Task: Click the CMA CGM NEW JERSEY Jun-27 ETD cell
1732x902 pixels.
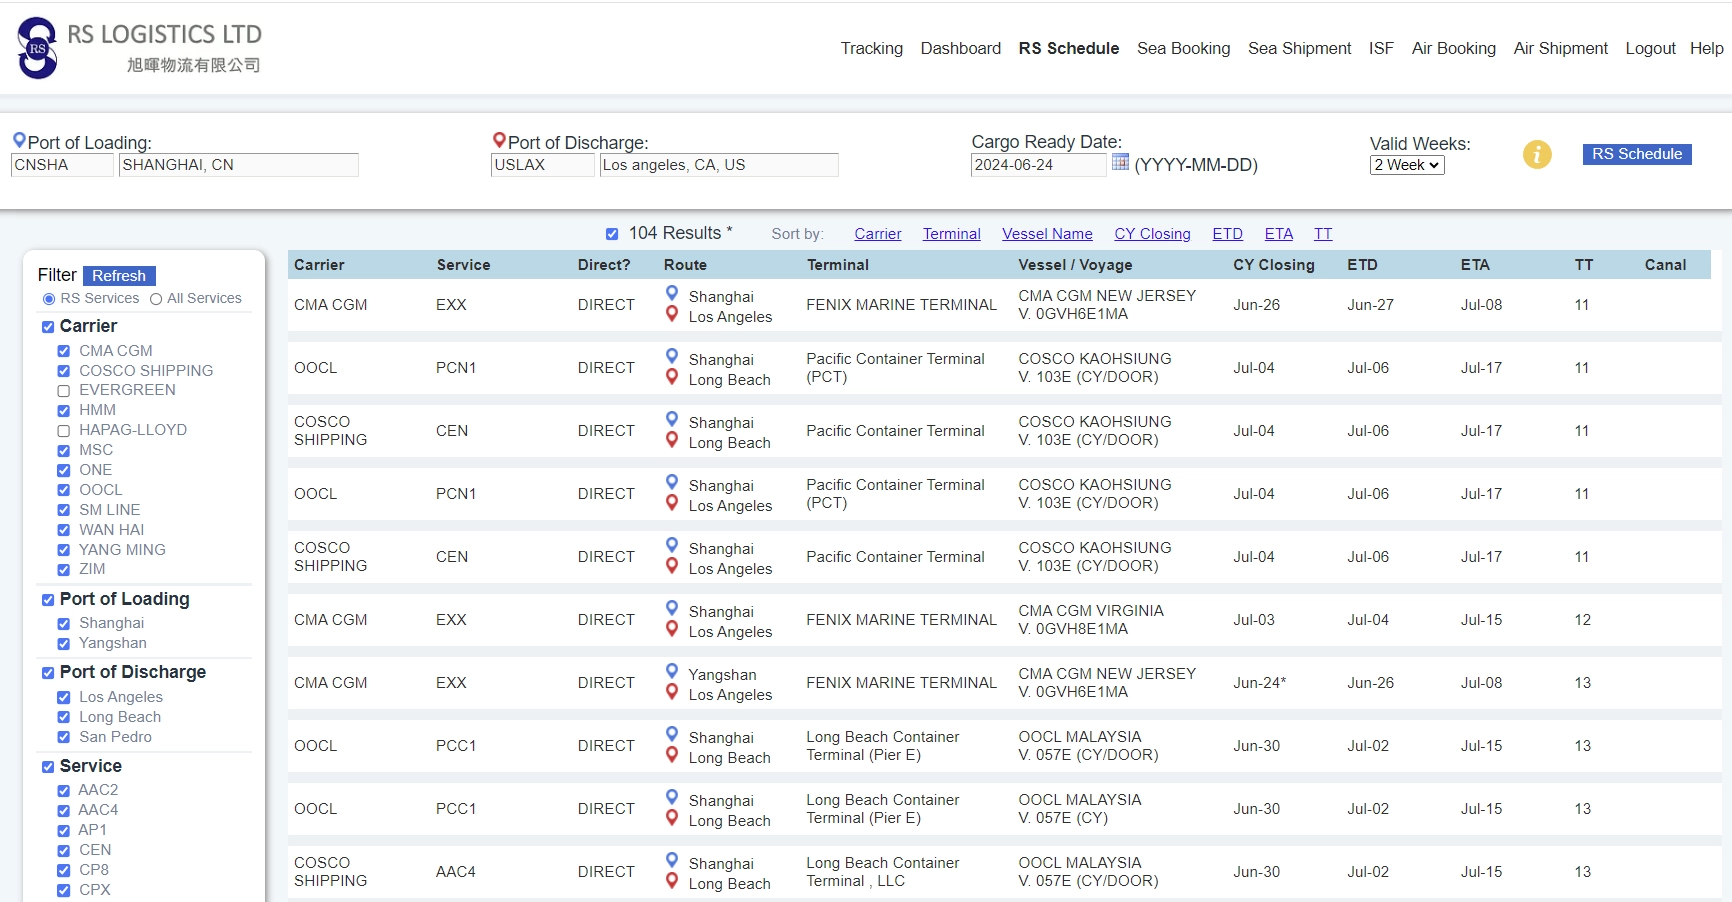Action: point(1370,305)
